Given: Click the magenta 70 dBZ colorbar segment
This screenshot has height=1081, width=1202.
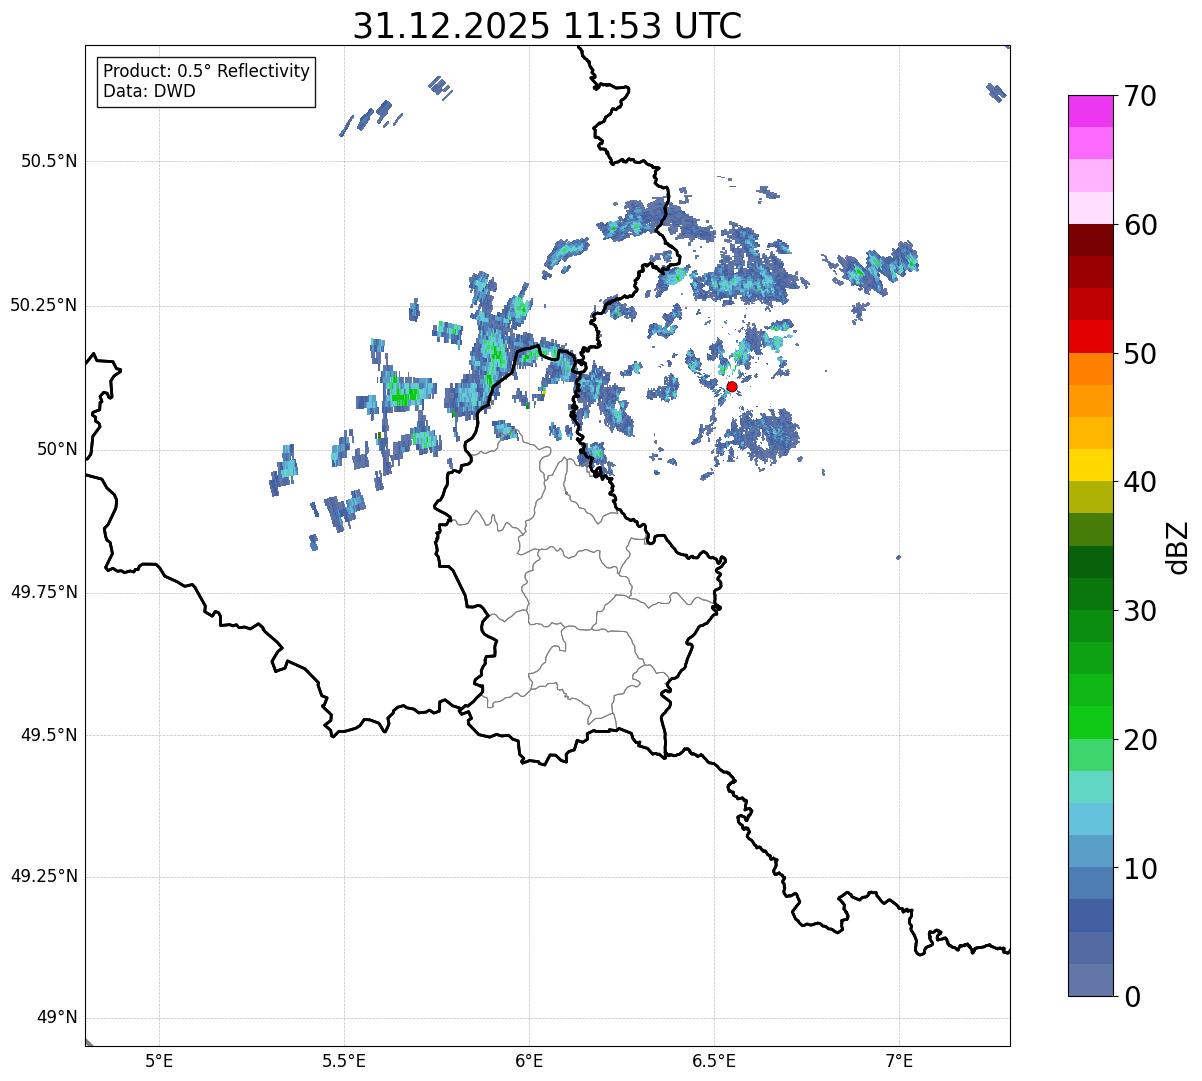Looking at the screenshot, I should point(1090,111).
